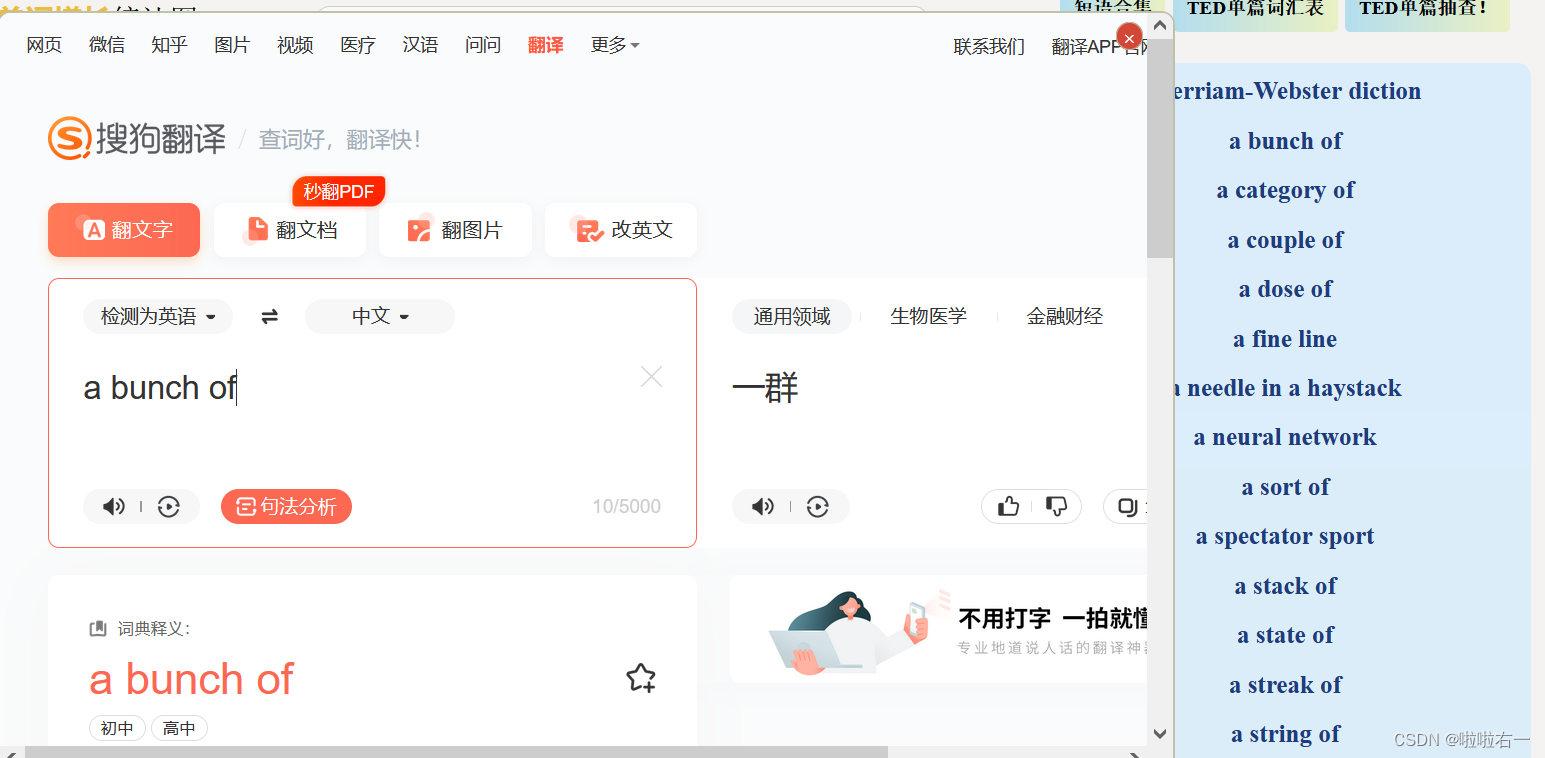The width and height of the screenshot is (1545, 758).
Task: Swap source and target languages
Action: pos(269,317)
